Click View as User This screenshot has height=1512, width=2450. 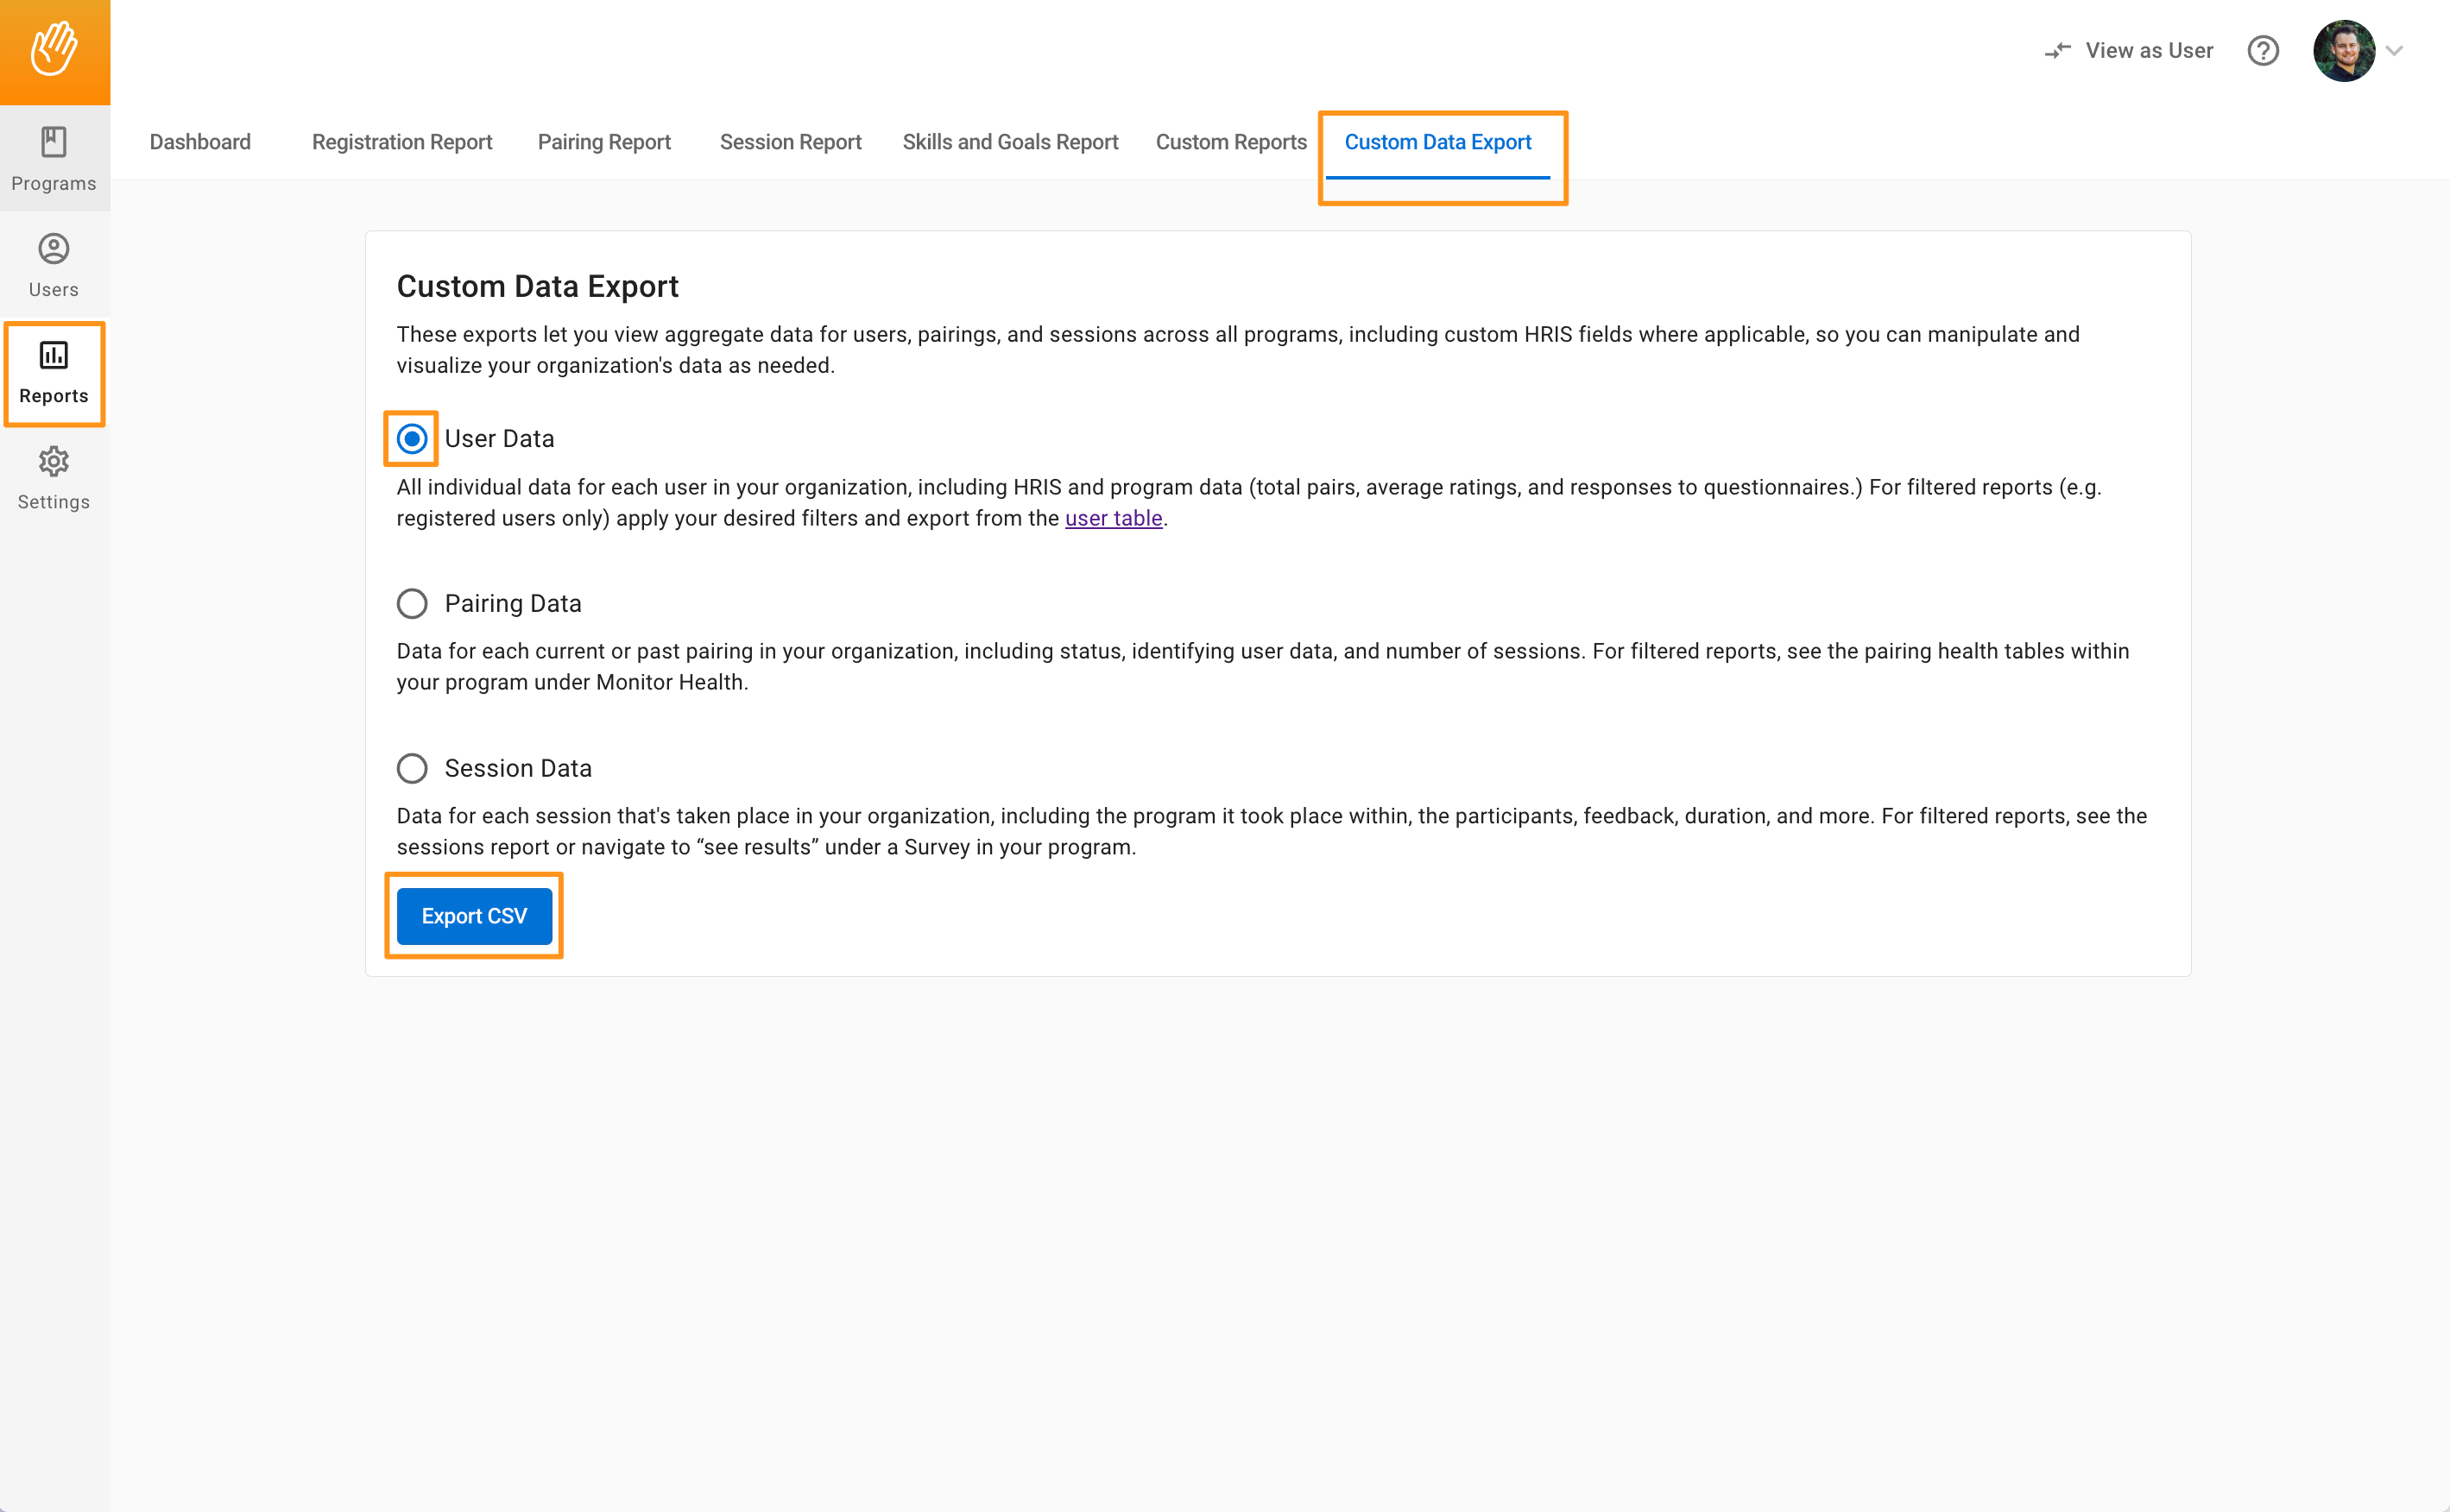click(x=2128, y=51)
